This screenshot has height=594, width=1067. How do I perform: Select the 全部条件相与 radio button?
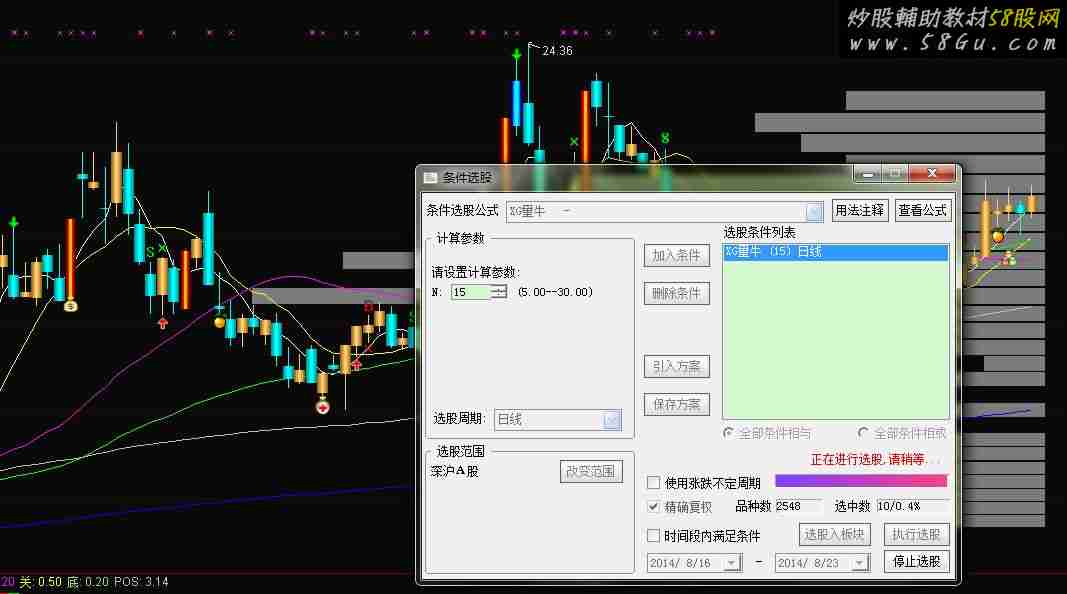tap(729, 433)
